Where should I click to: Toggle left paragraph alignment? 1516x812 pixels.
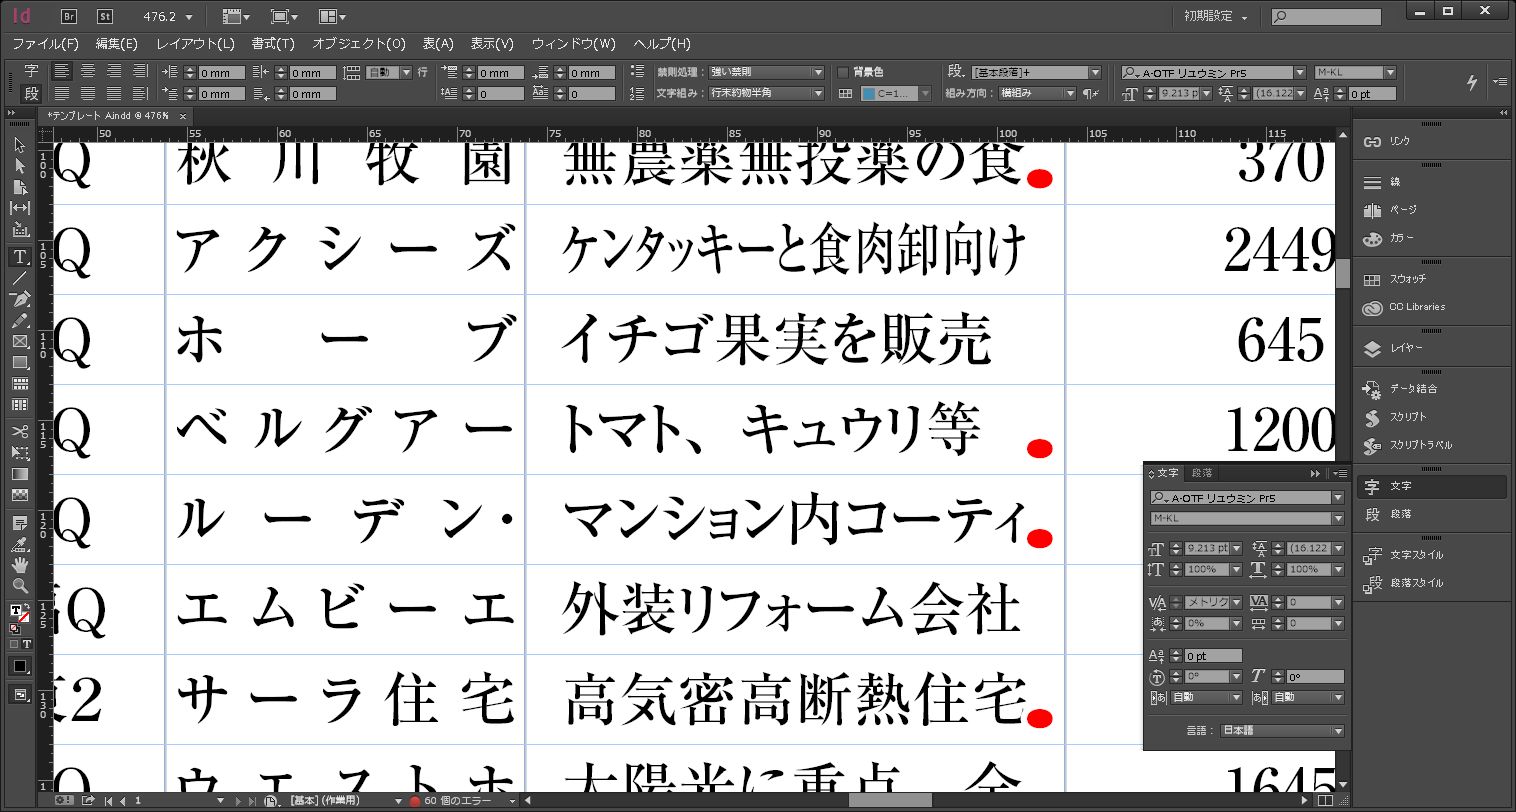(62, 71)
